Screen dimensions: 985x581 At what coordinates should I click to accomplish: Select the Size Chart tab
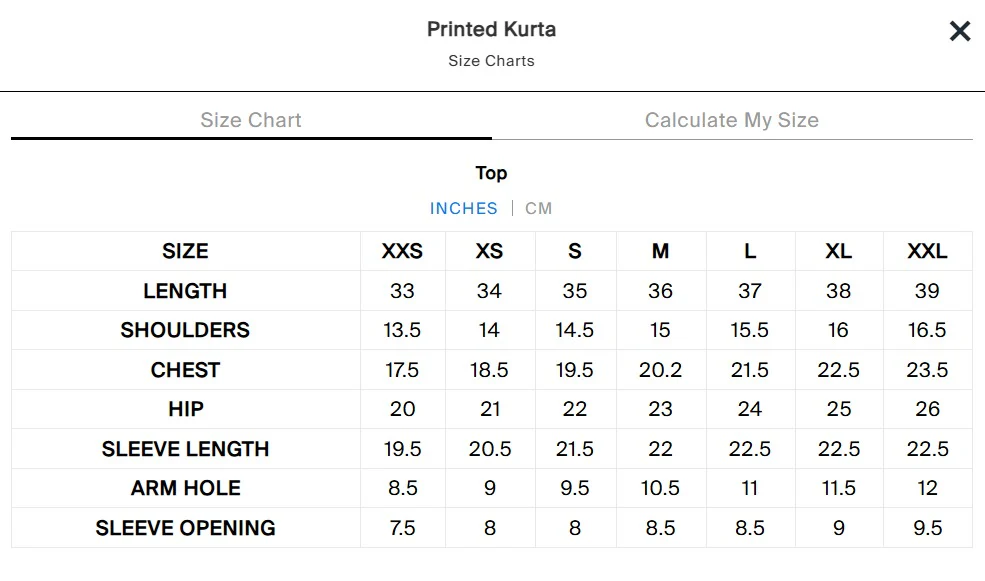(x=251, y=120)
